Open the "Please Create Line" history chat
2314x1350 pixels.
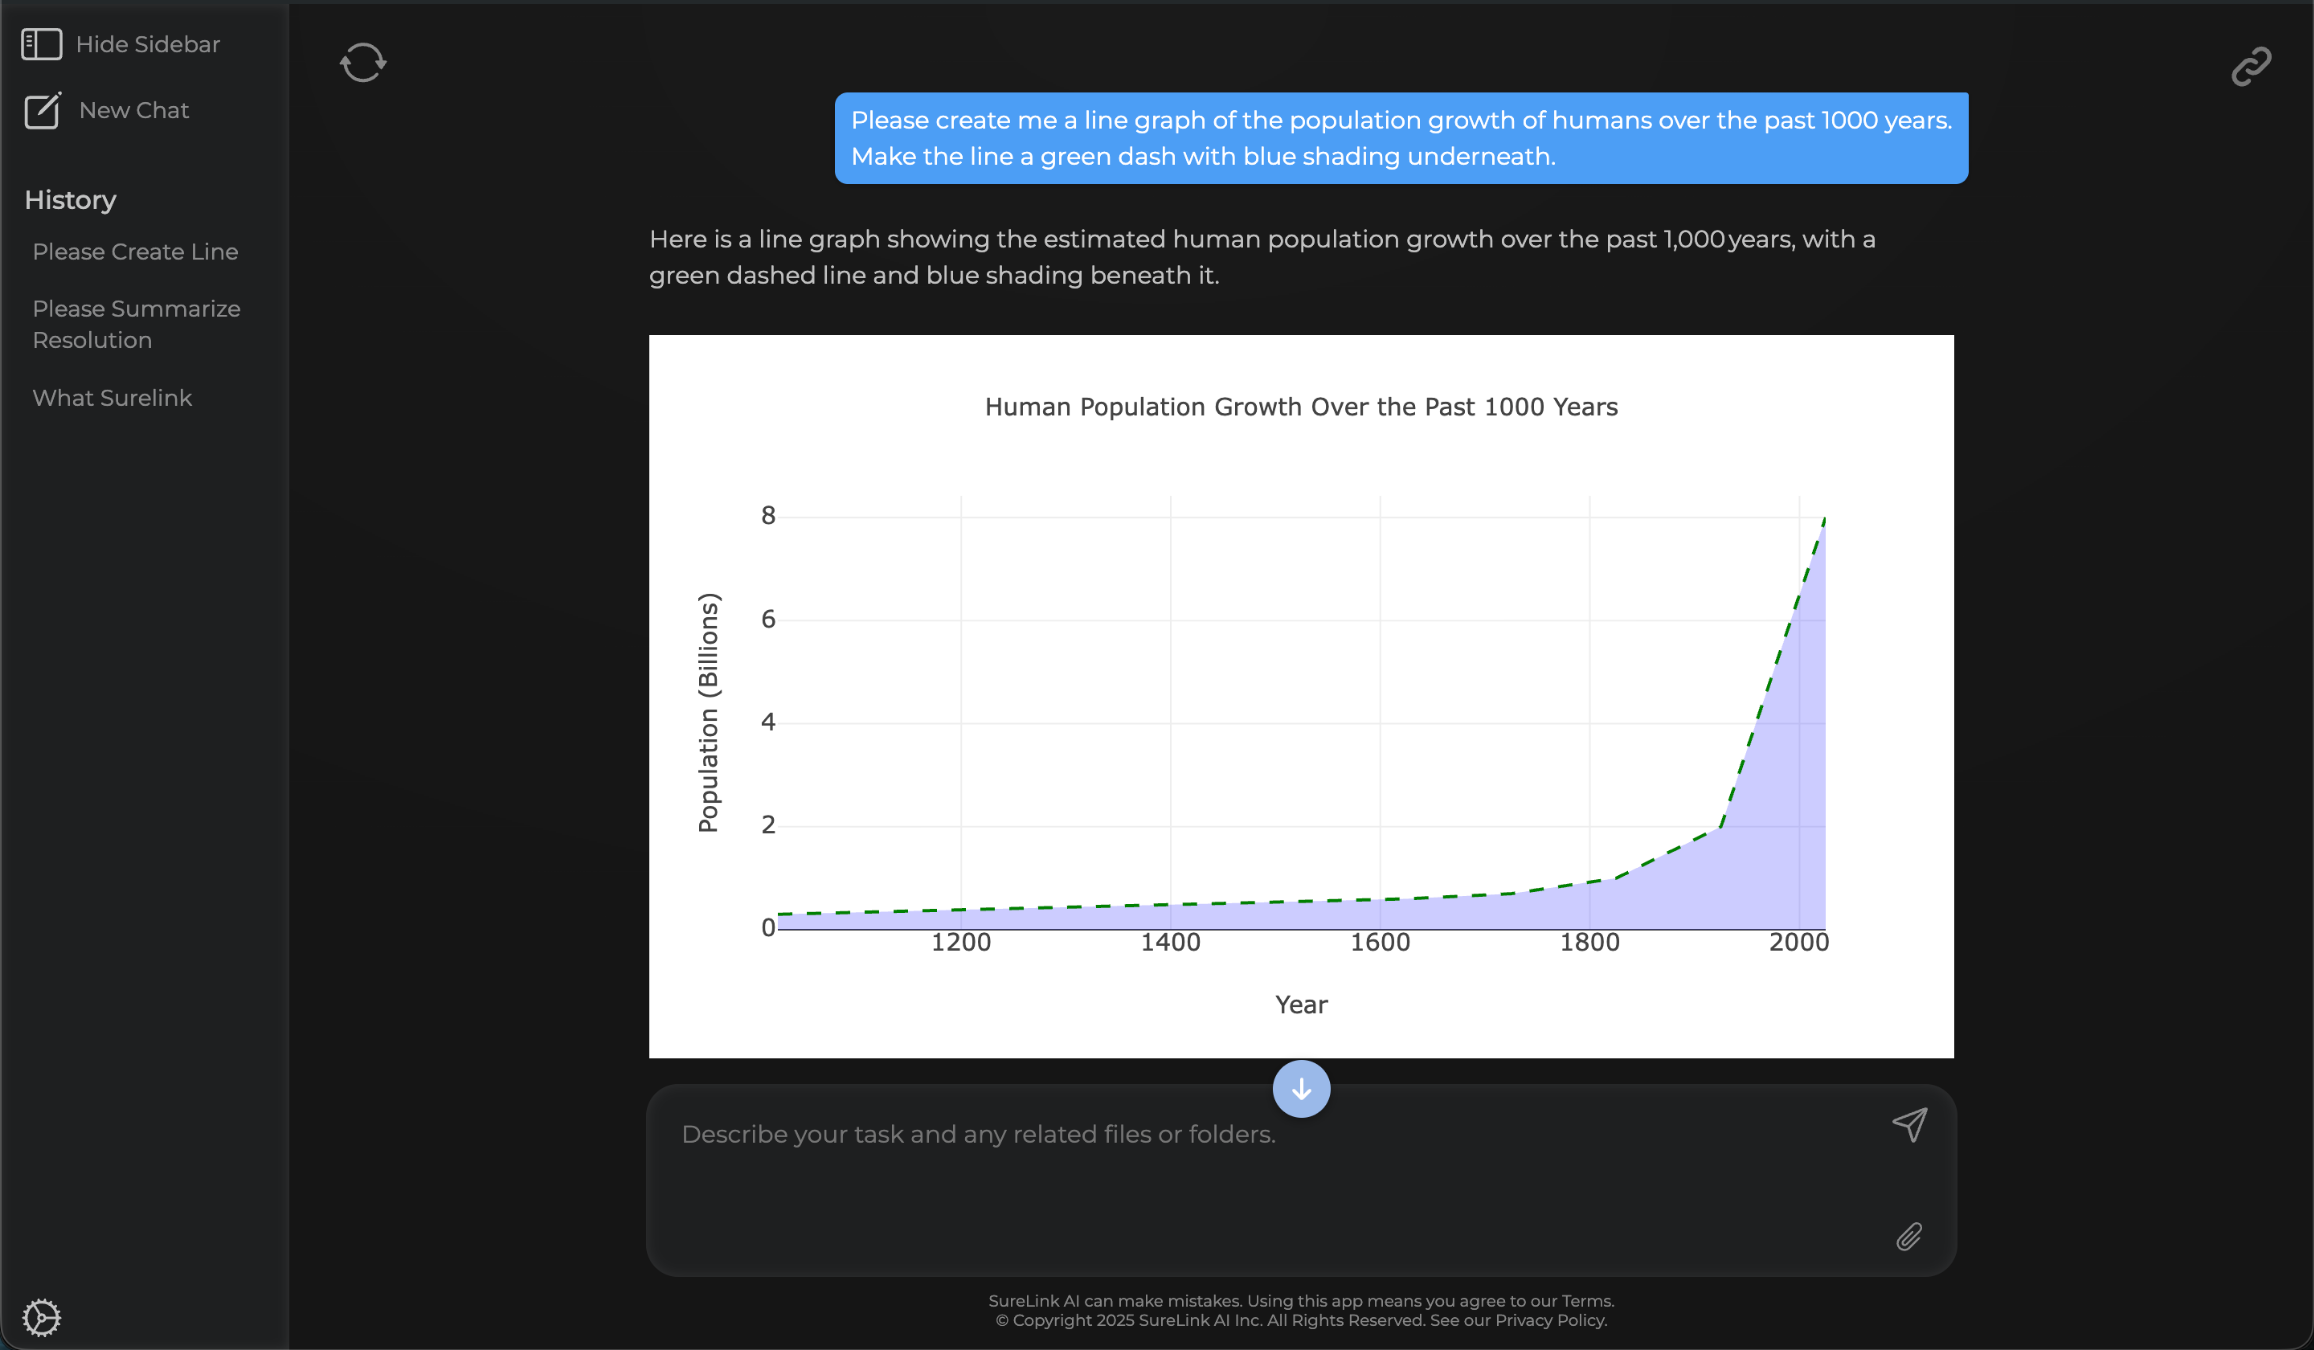135,252
